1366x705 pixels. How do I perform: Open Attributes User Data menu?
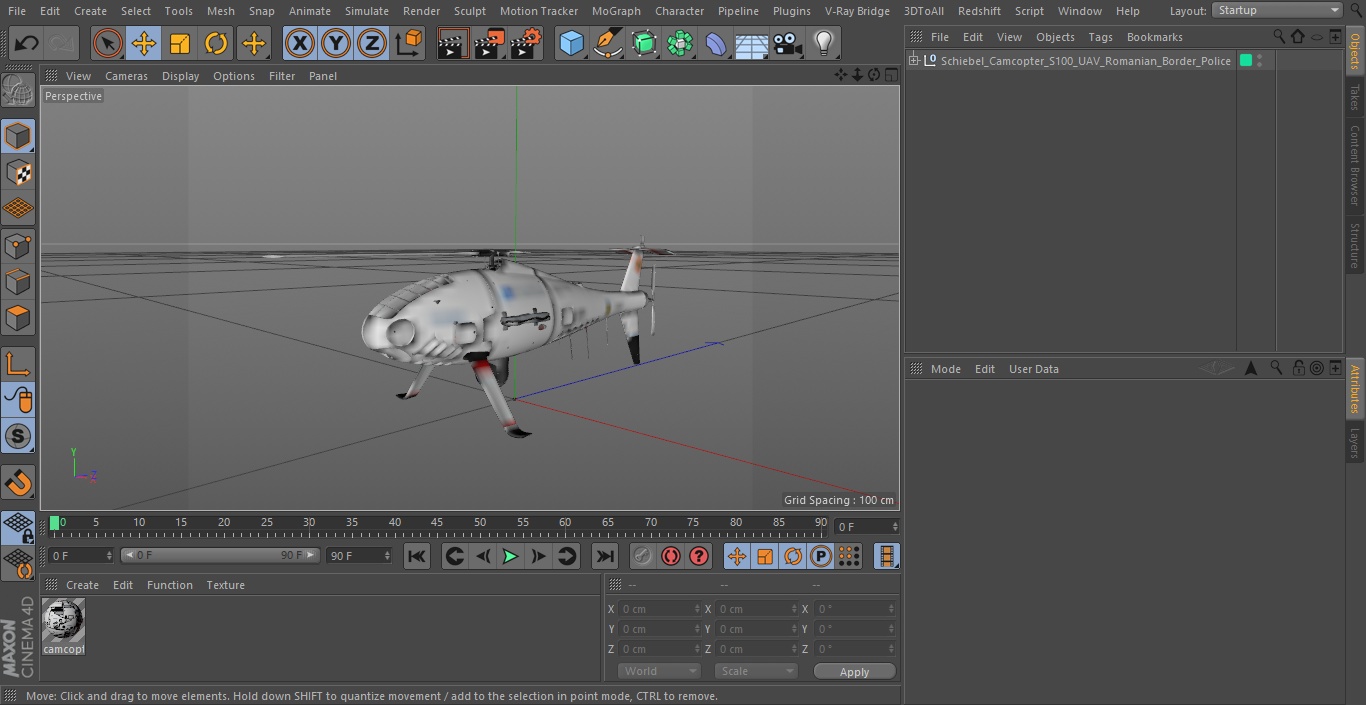click(x=1033, y=369)
